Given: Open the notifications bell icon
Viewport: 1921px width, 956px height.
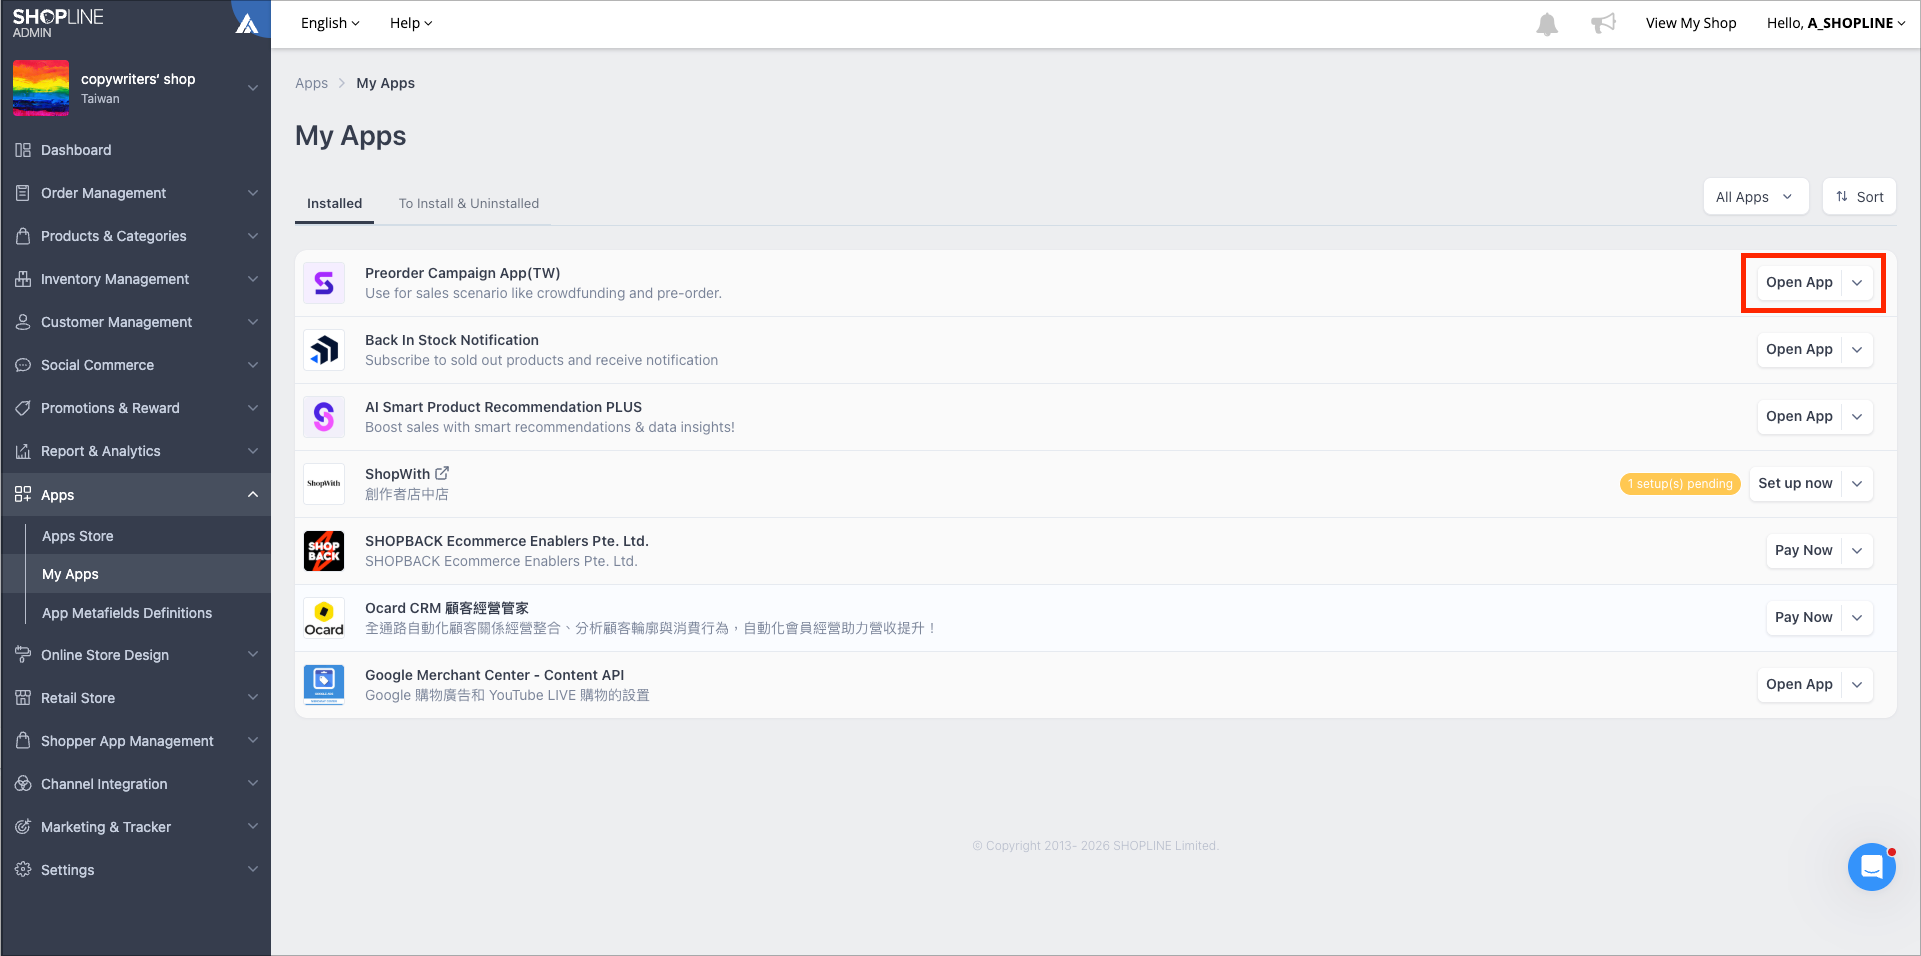Looking at the screenshot, I should 1547,24.
